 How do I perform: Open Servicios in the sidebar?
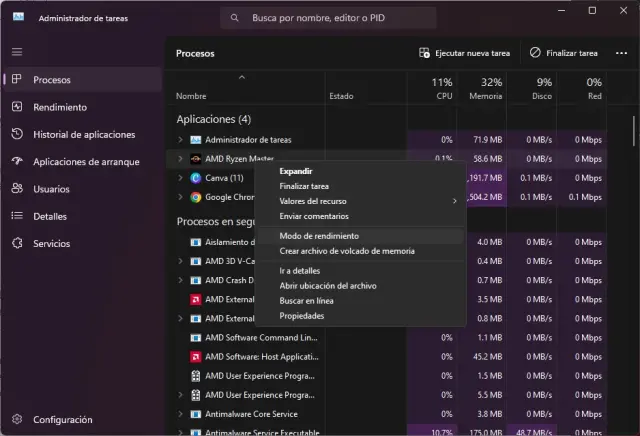click(52, 243)
